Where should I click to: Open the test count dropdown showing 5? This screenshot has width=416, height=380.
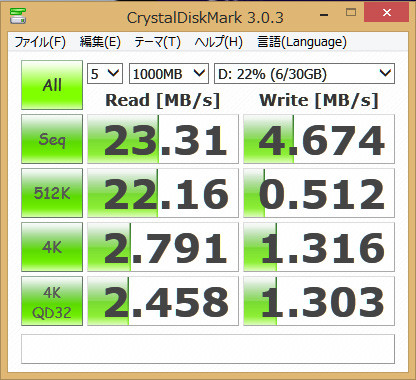tap(105, 73)
